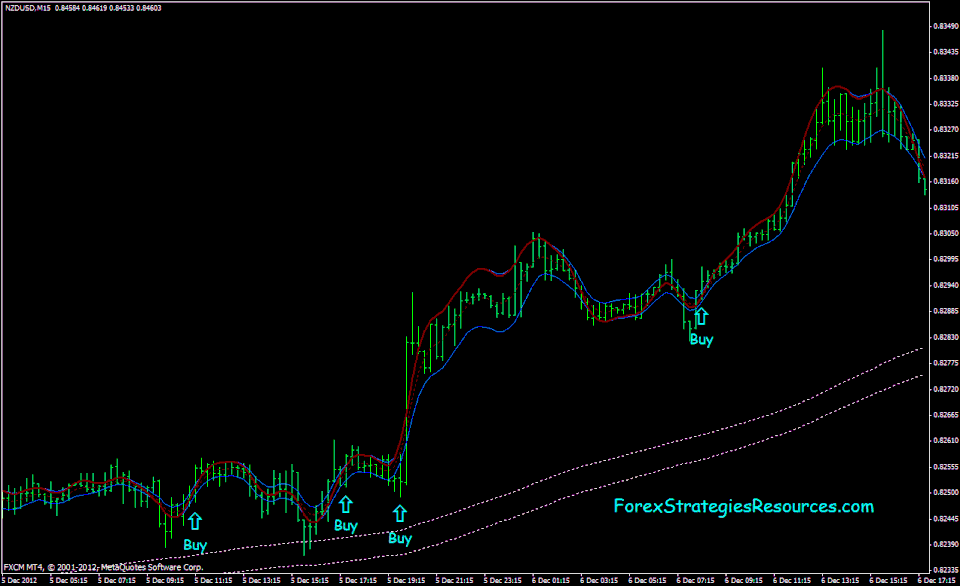Click the 5 Dec 19:15 time label
This screenshot has width=960, height=586.
coord(407,580)
